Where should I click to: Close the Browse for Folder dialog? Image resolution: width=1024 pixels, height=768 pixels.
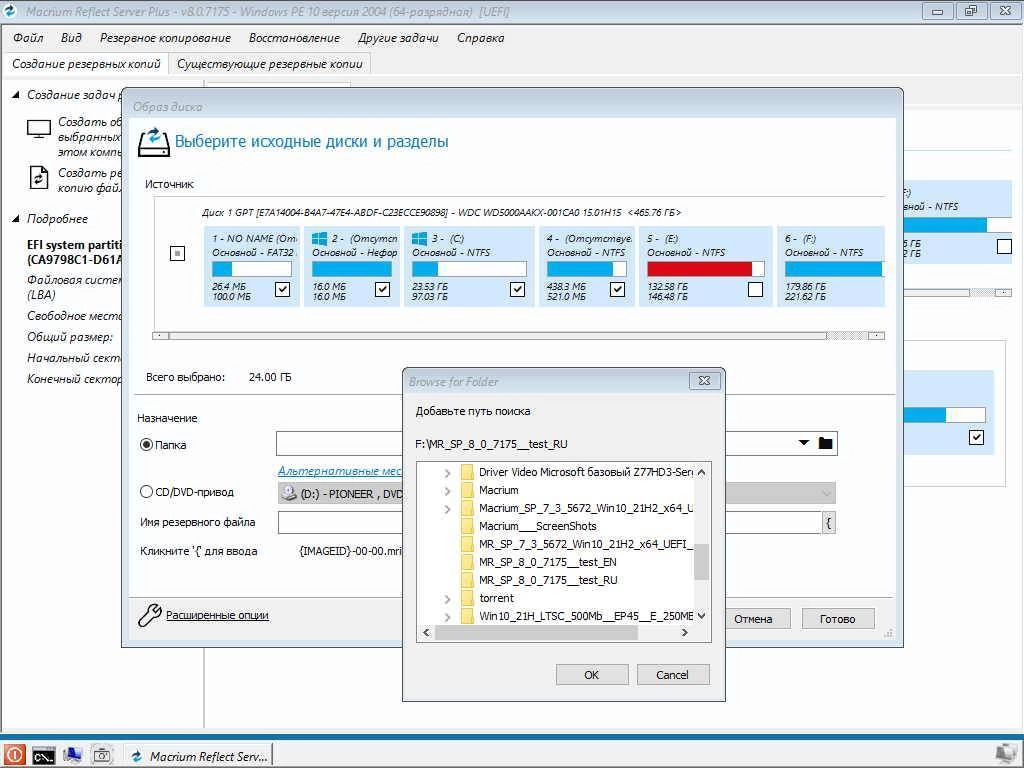705,381
